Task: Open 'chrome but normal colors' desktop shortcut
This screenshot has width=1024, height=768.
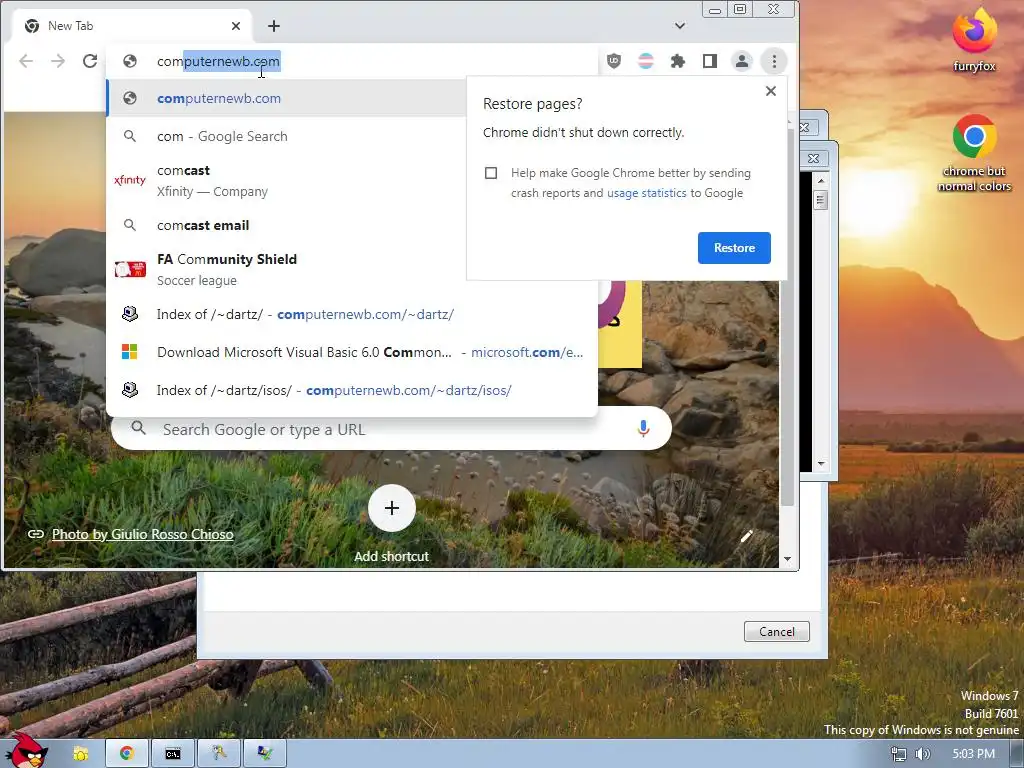Action: [x=974, y=153]
